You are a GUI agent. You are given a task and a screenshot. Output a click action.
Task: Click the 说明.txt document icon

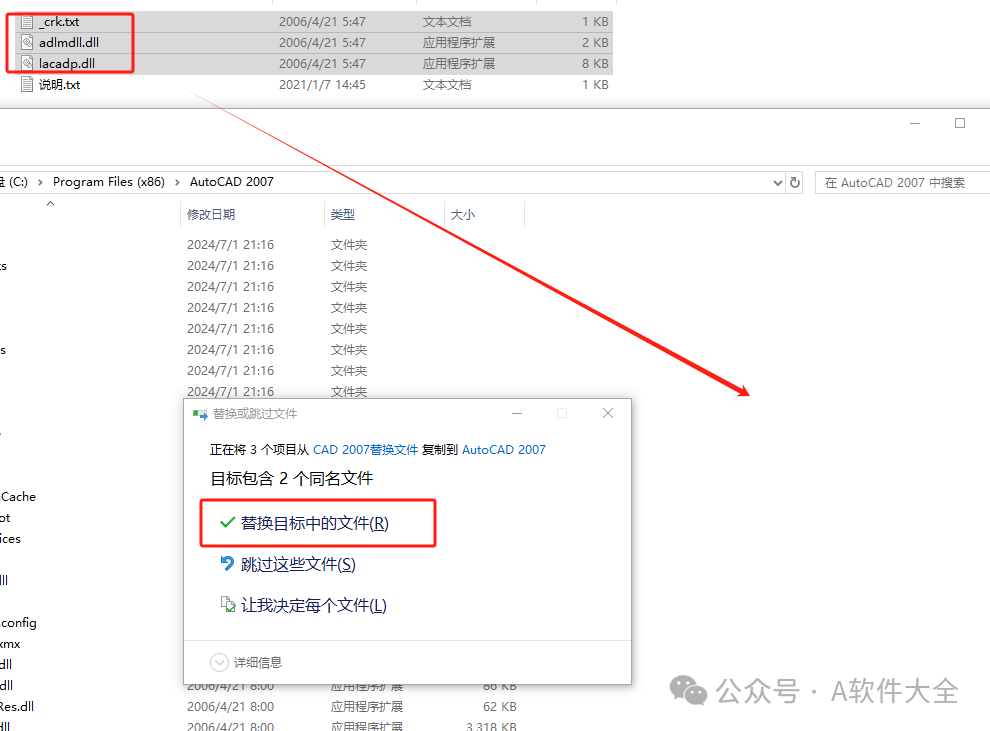click(27, 85)
